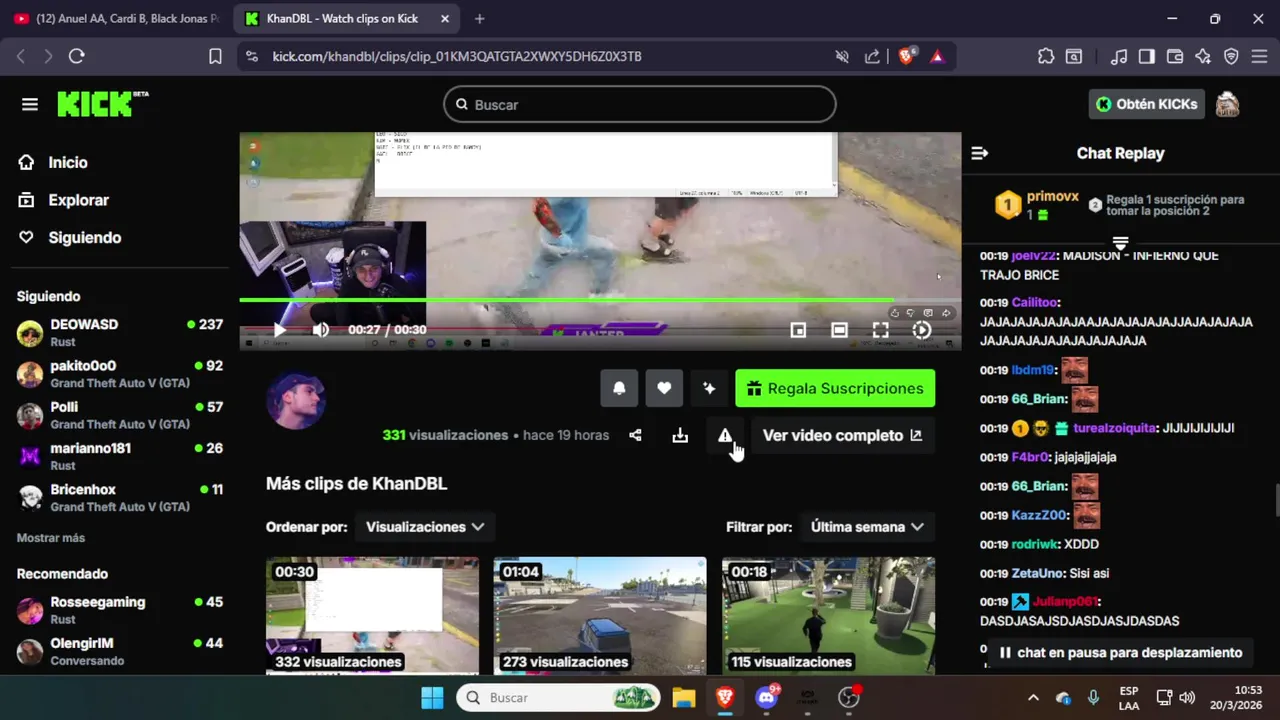Viewport: 1280px width, 720px height.
Task: Open Brave Shields lion icon
Action: 906,56
